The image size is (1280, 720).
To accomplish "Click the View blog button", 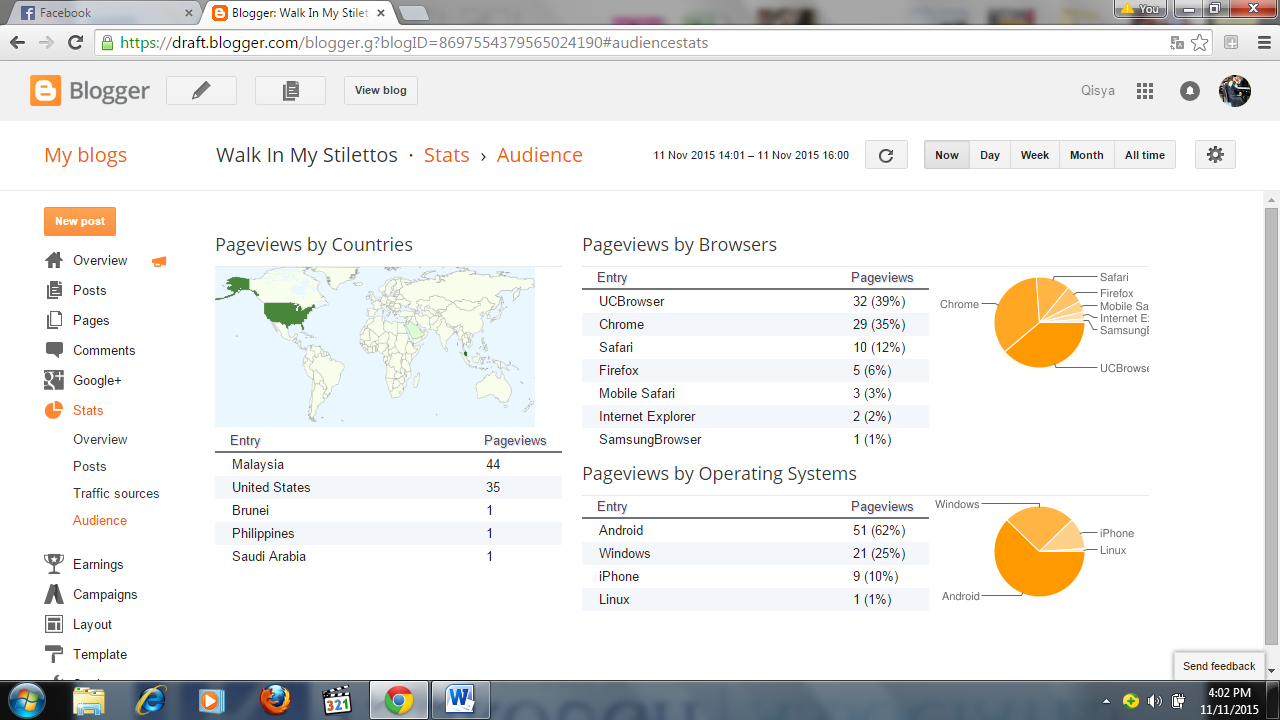I will point(381,90).
